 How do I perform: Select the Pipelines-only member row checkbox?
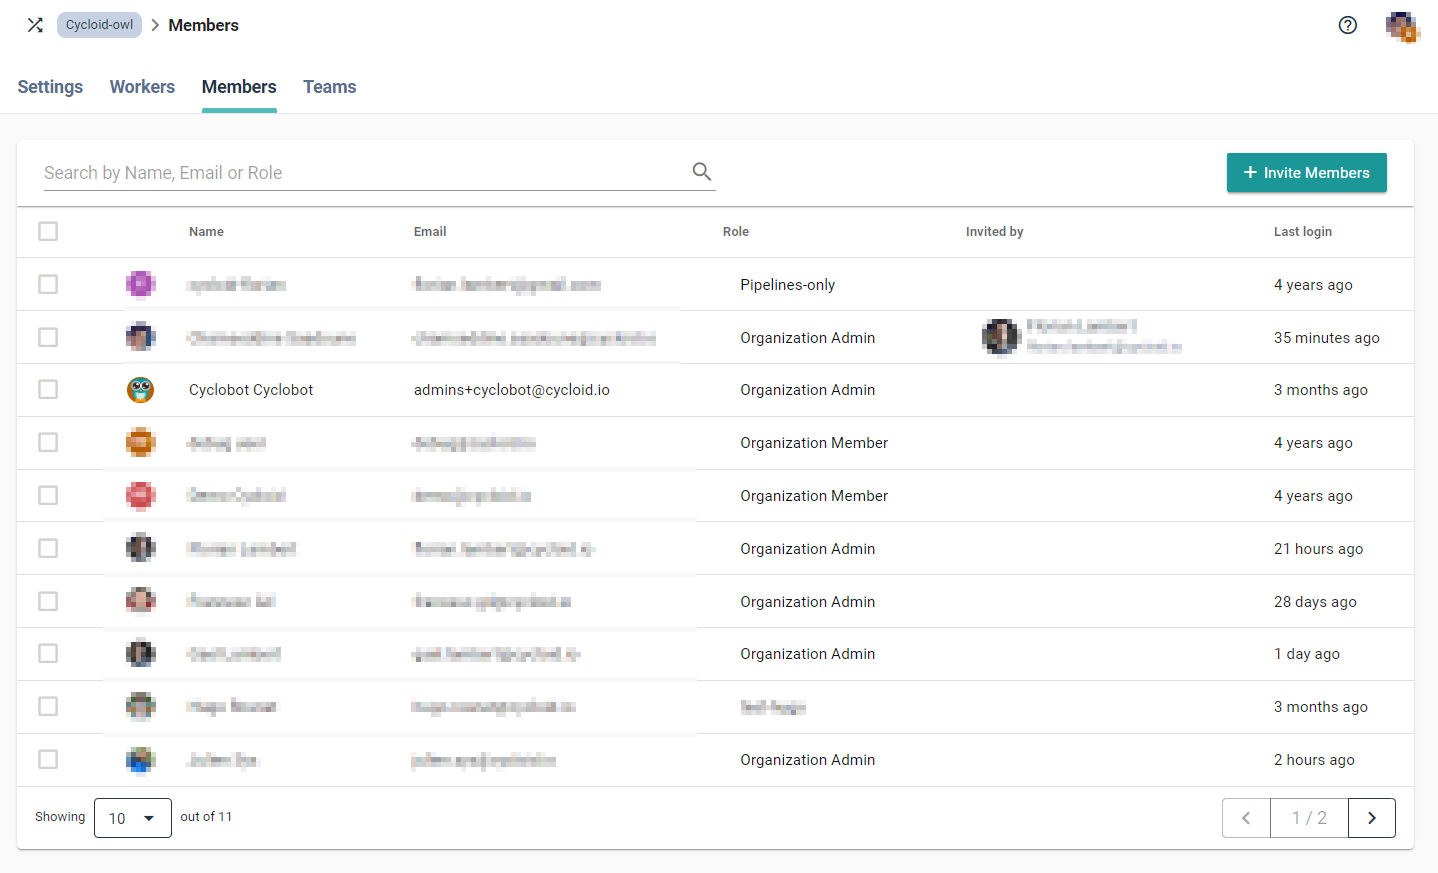[48, 284]
